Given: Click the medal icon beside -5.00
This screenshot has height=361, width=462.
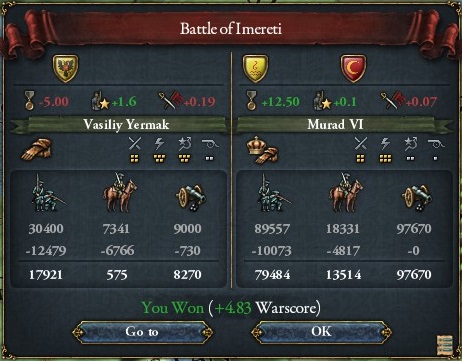Looking at the screenshot, I should click(x=30, y=101).
